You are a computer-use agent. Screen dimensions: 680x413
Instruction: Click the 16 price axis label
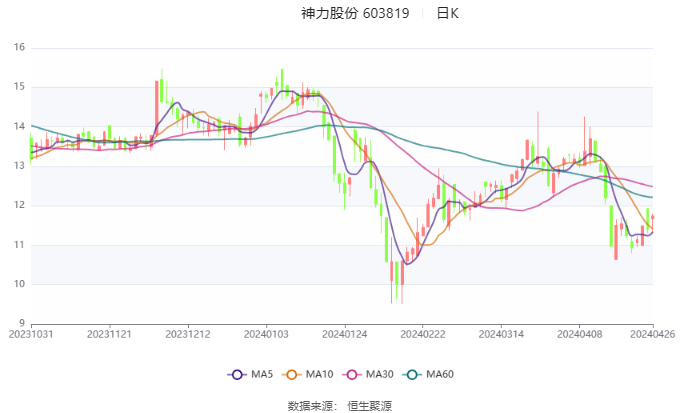(19, 47)
